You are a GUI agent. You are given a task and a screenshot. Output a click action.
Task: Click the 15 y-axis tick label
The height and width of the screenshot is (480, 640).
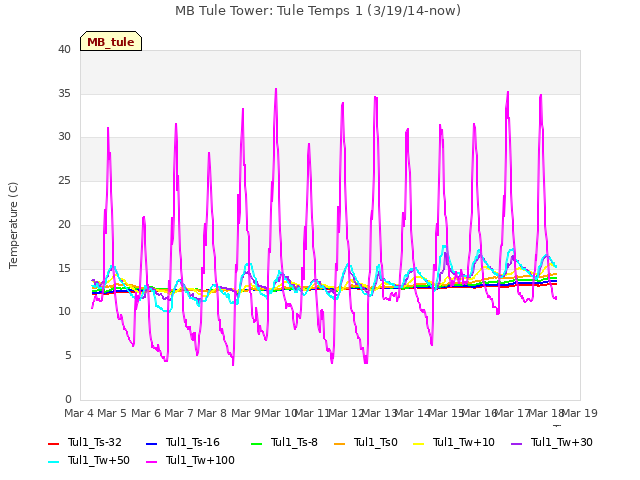[64, 268]
